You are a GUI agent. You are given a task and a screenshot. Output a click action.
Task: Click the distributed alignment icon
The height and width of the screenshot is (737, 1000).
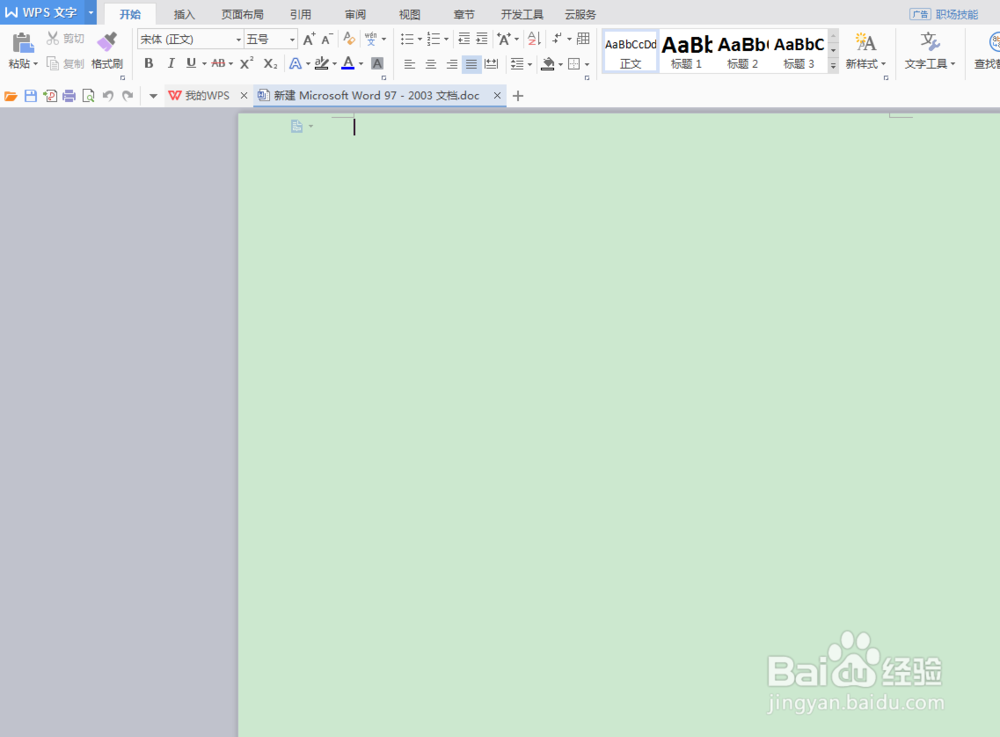click(x=491, y=63)
